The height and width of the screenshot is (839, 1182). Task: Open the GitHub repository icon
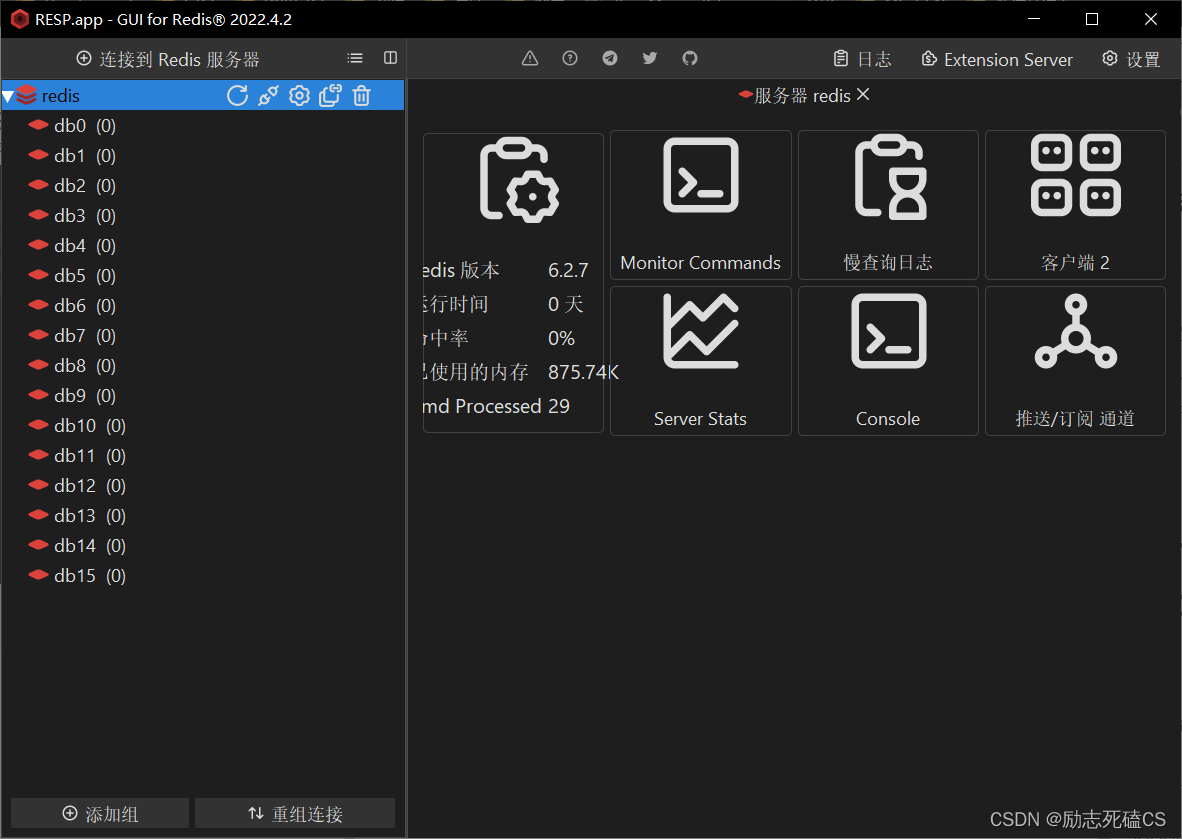pos(690,58)
